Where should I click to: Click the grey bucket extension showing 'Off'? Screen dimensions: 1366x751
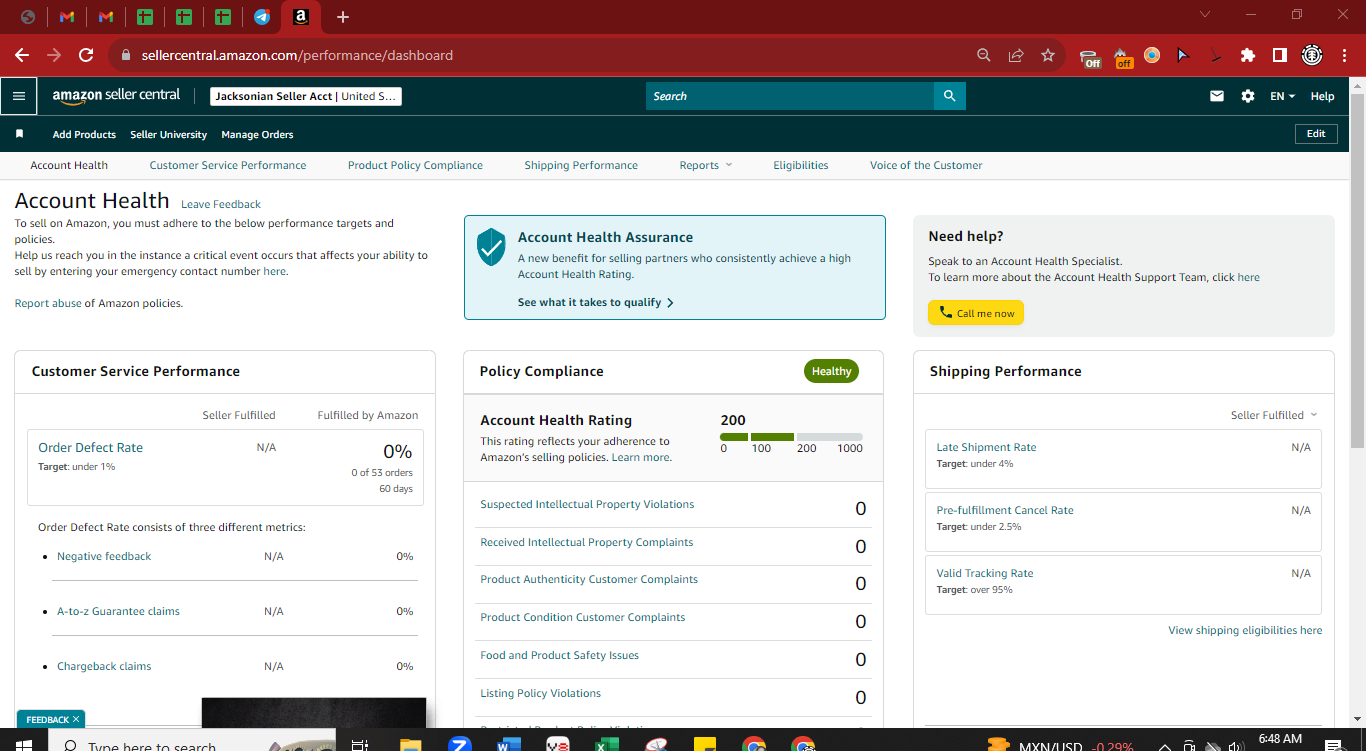(1091, 57)
